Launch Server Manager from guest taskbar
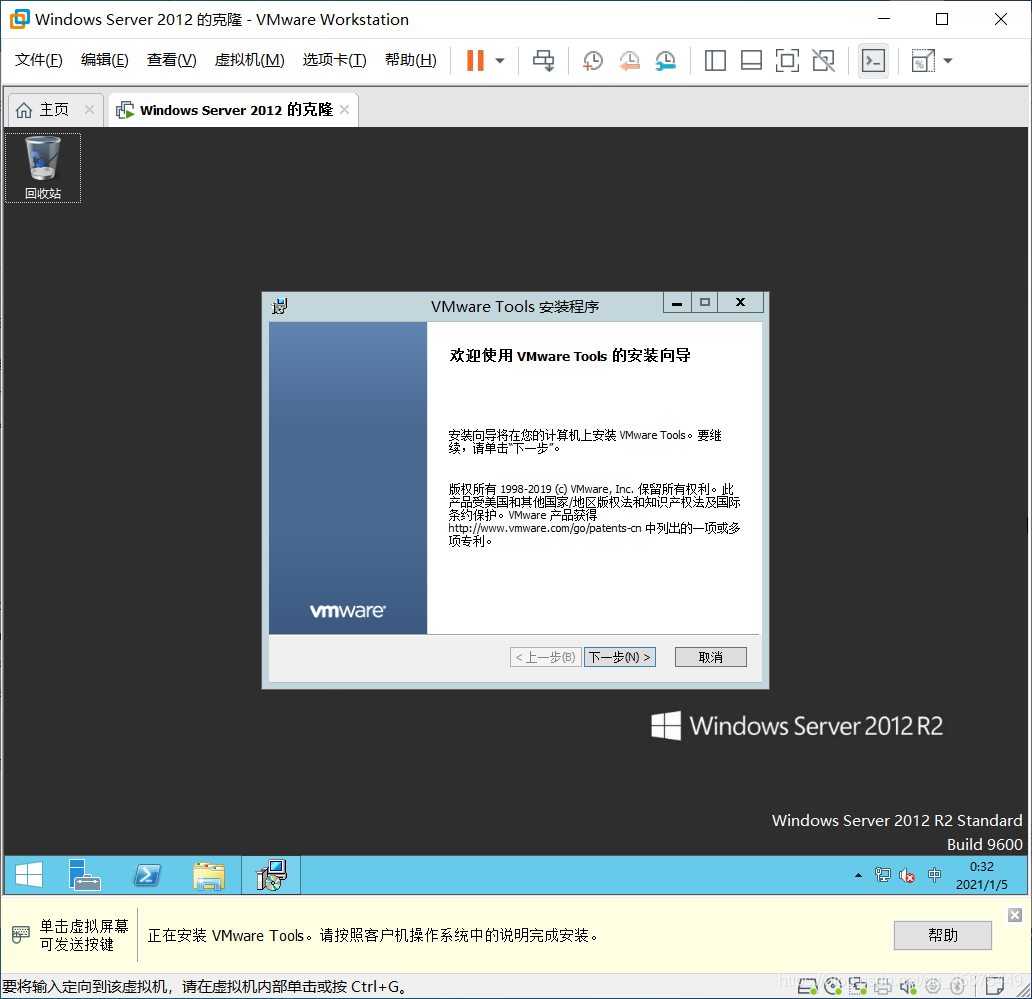Screen dimensions: 1032x999 [x=84, y=875]
